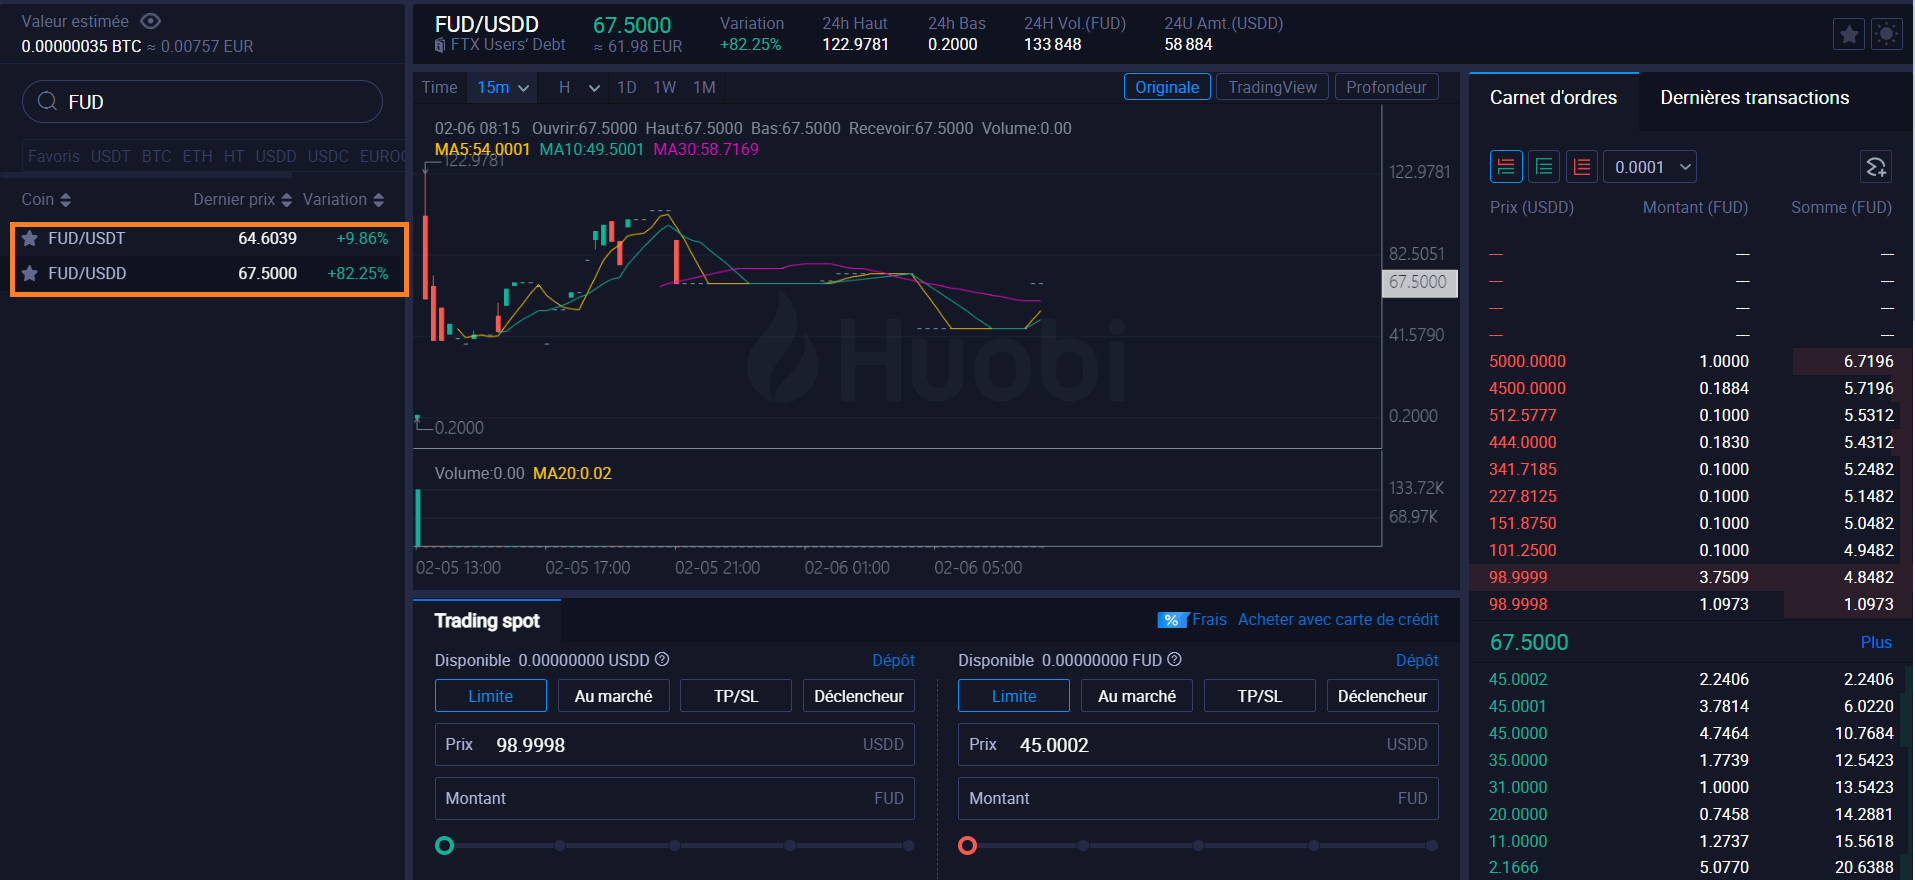Viewport: 1915px width, 880px height.
Task: Show the Profondeur depth chart
Action: (x=1386, y=87)
